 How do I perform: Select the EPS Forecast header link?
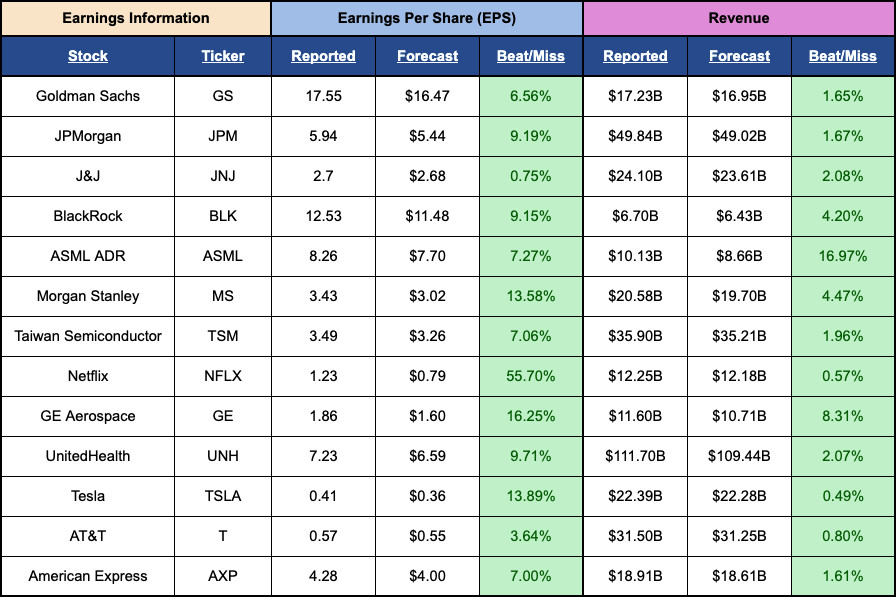[x=427, y=56]
